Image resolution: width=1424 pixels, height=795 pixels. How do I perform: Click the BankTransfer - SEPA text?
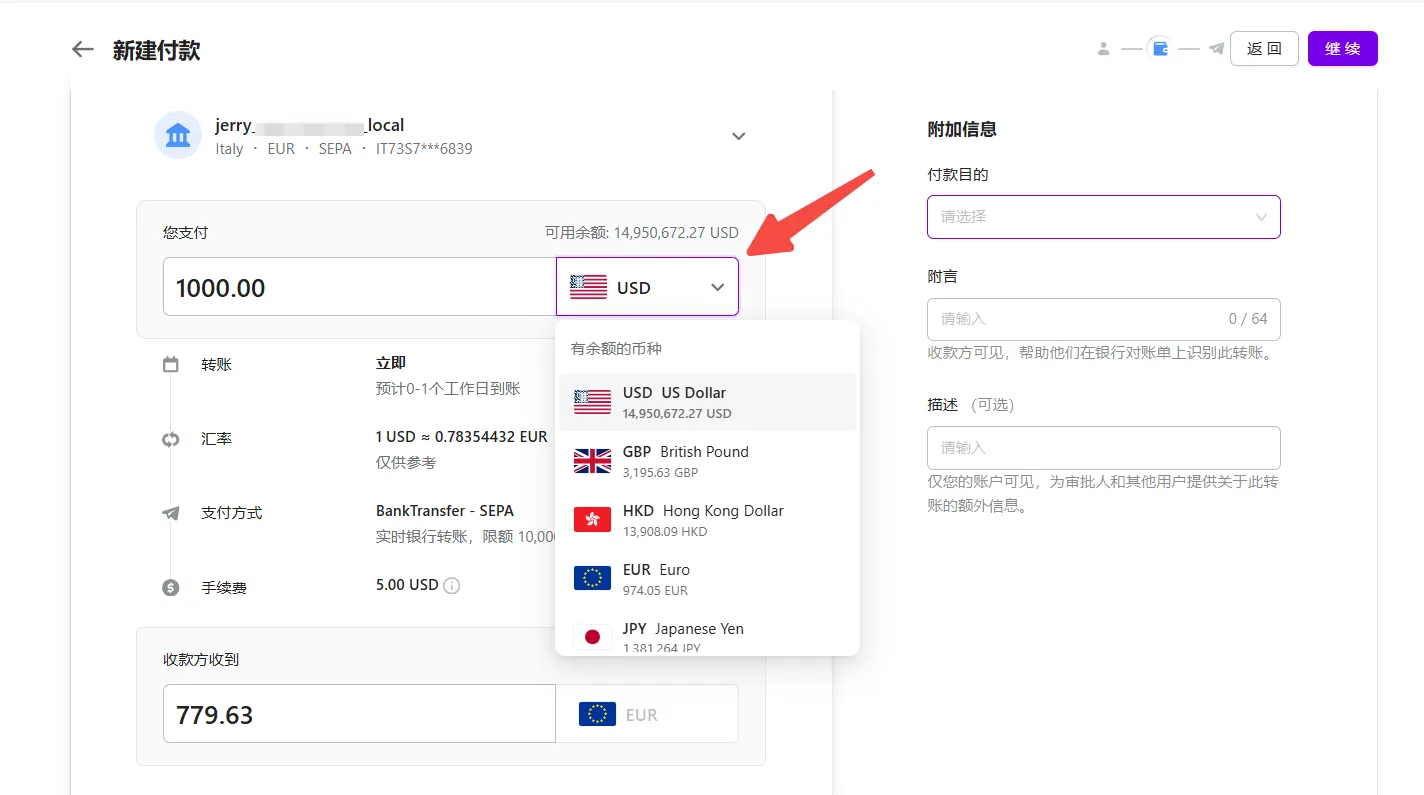[x=445, y=511]
